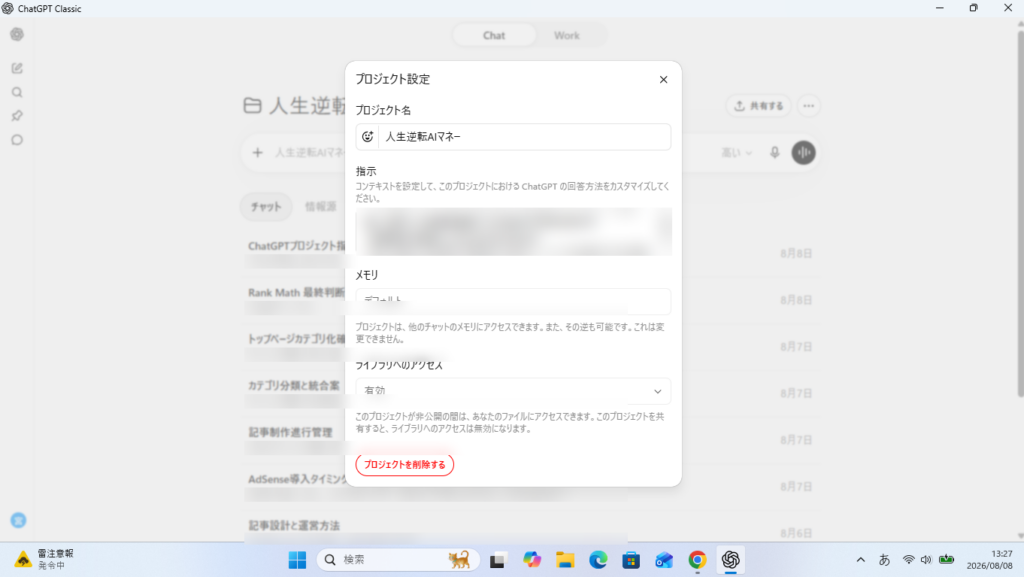The width and height of the screenshot is (1024, 577).
Task: Click the circle icon in sidebar
Action: point(17,140)
